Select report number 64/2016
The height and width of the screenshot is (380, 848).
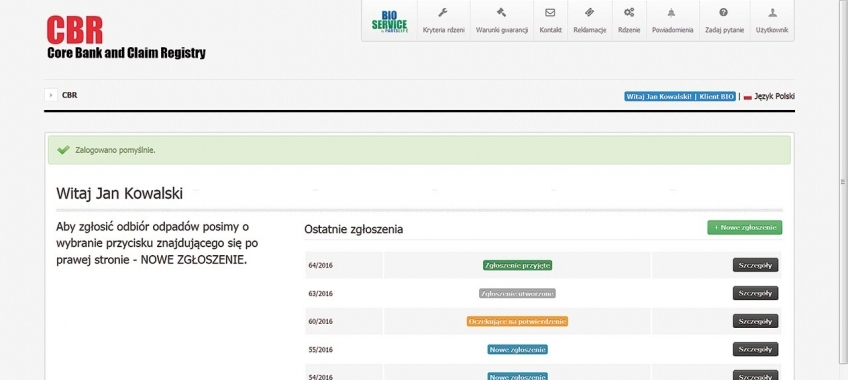coord(321,265)
